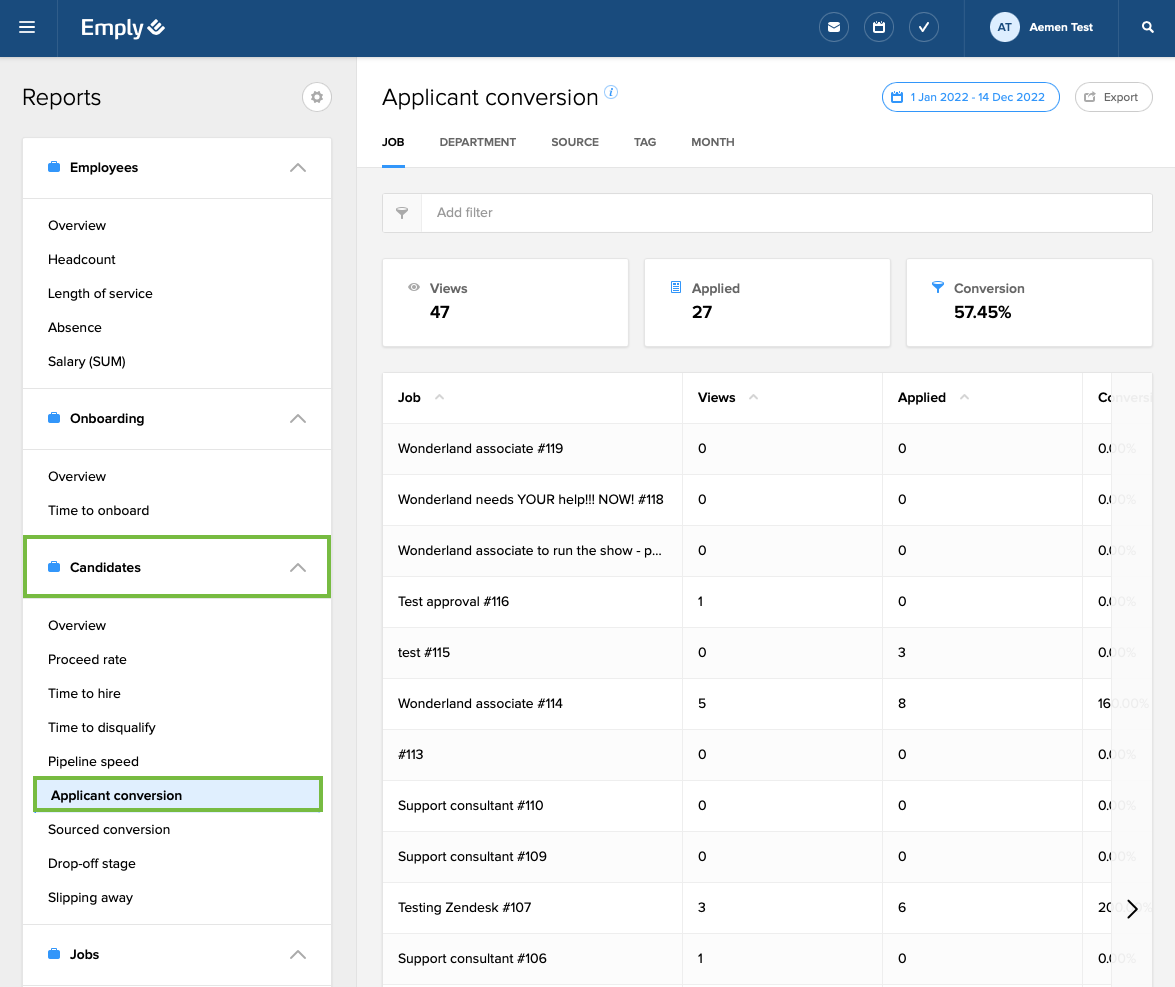Screen dimensions: 1175x987
Task: Click the Applicant conversion info icon
Action: [x=611, y=92]
